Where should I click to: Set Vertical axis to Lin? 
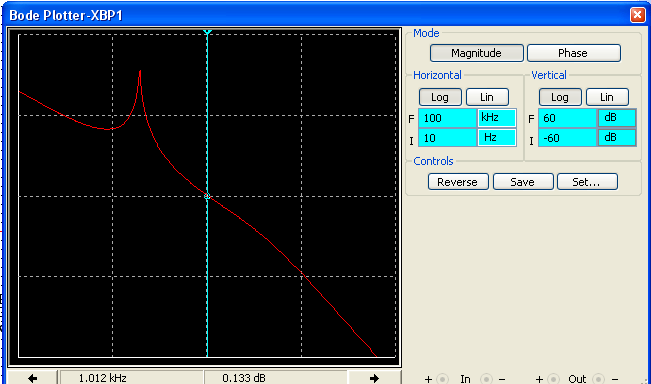607,97
